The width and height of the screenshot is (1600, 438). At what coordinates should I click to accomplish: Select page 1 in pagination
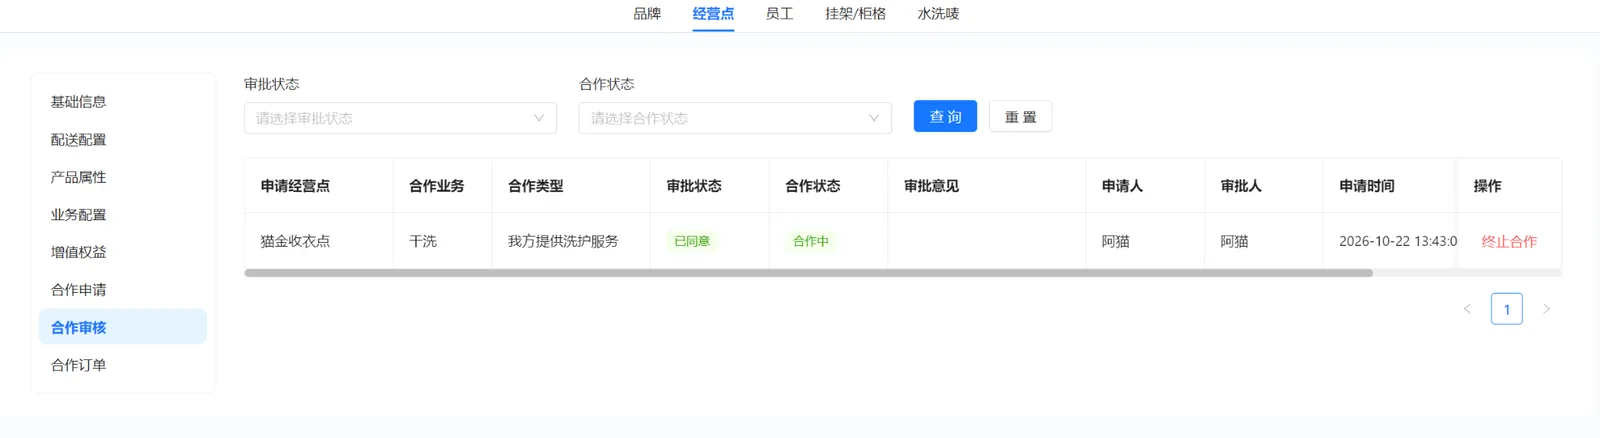(1507, 309)
